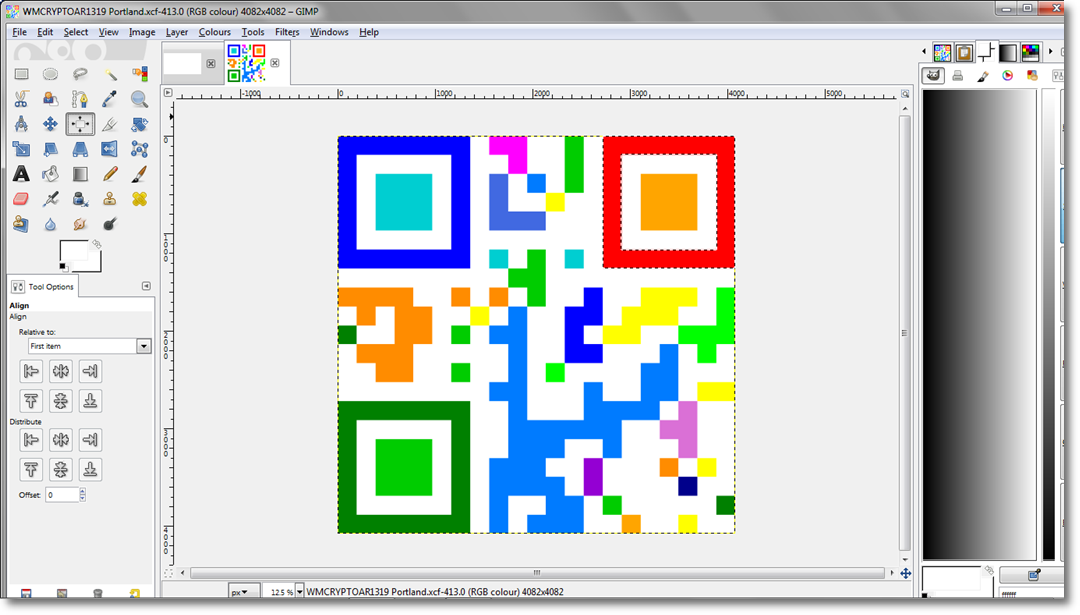This screenshot has width=1080, height=615.
Task: Pick the Perspective Clone tool
Action: pyautogui.click(x=21, y=224)
